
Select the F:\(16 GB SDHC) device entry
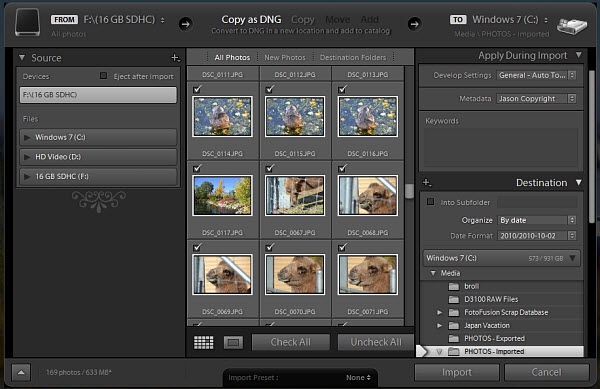click(x=98, y=95)
